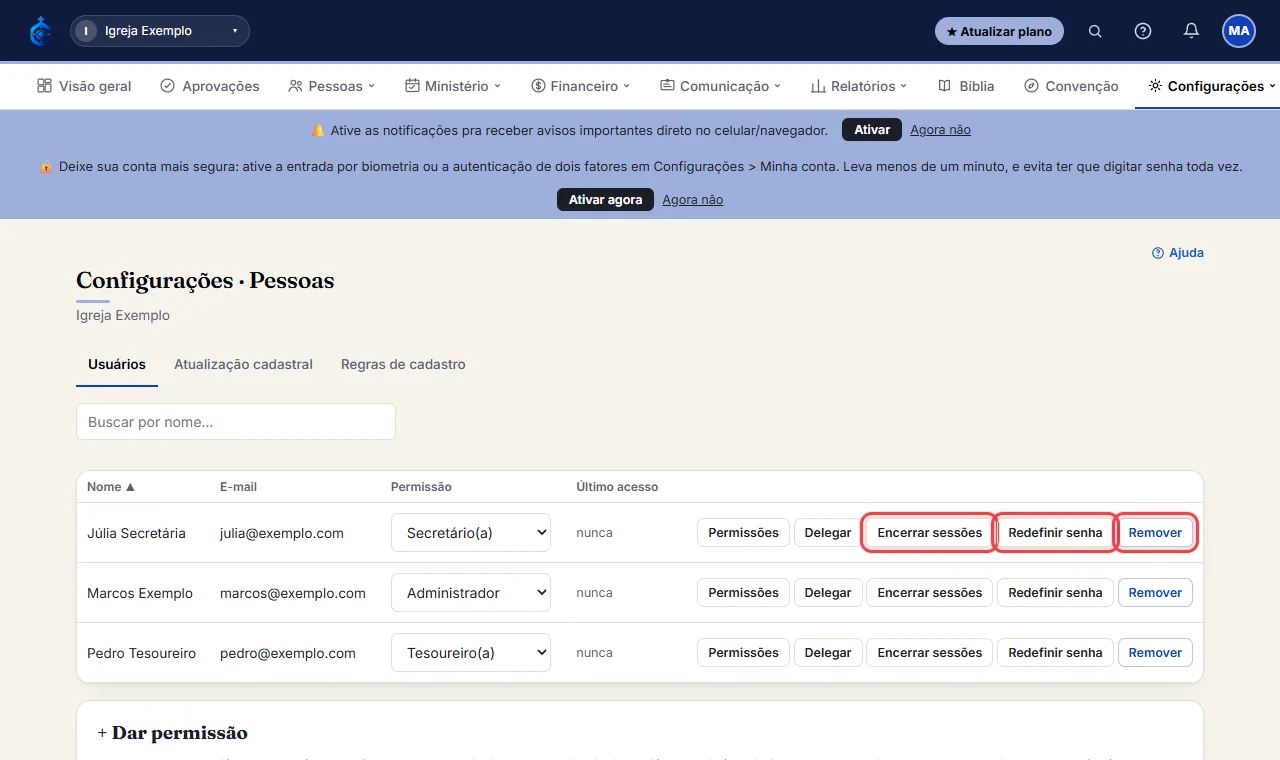Screen dimensions: 1280x760
Task: Expand the Comunicação menu
Action: 720,86
